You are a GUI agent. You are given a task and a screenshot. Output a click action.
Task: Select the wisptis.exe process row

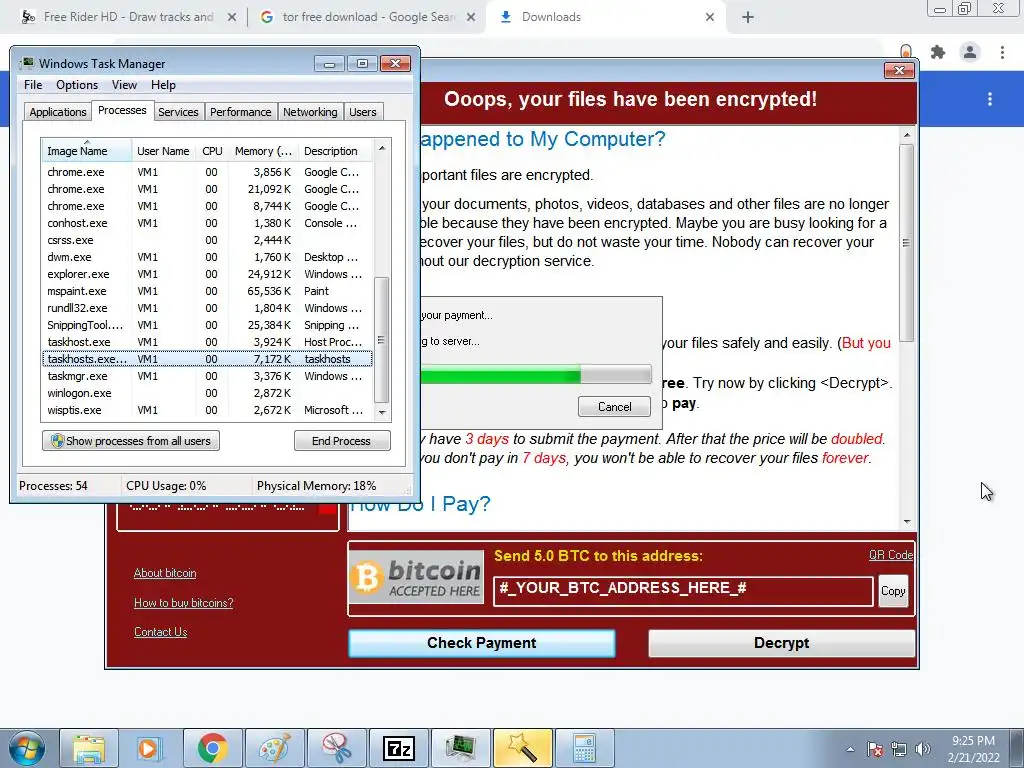(207, 410)
